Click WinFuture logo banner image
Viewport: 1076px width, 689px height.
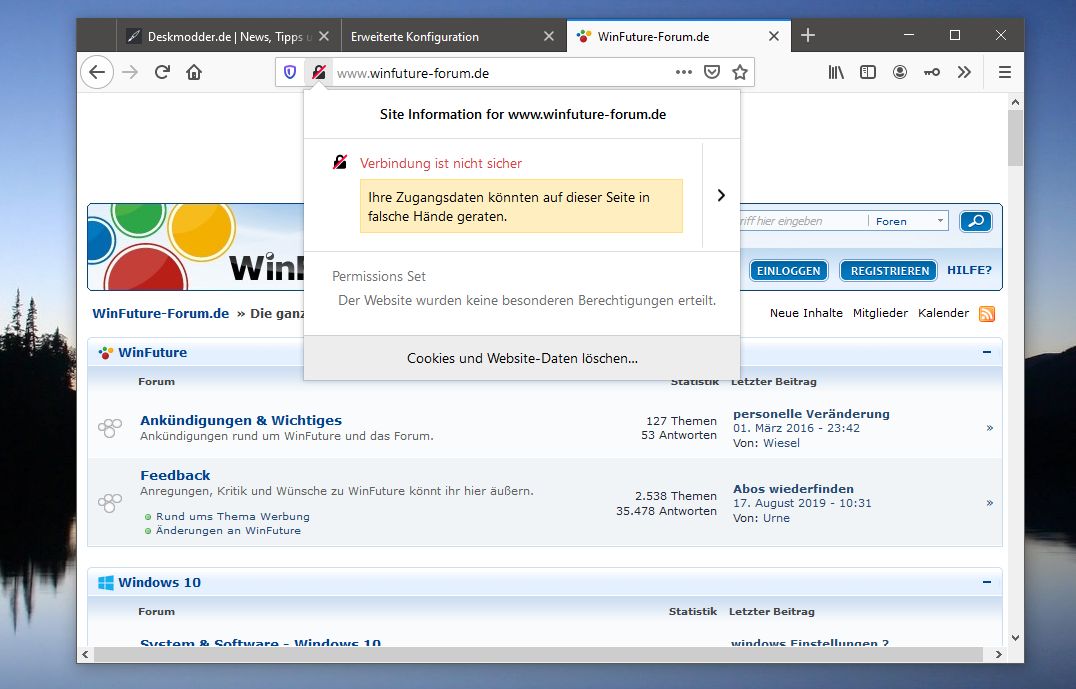196,247
